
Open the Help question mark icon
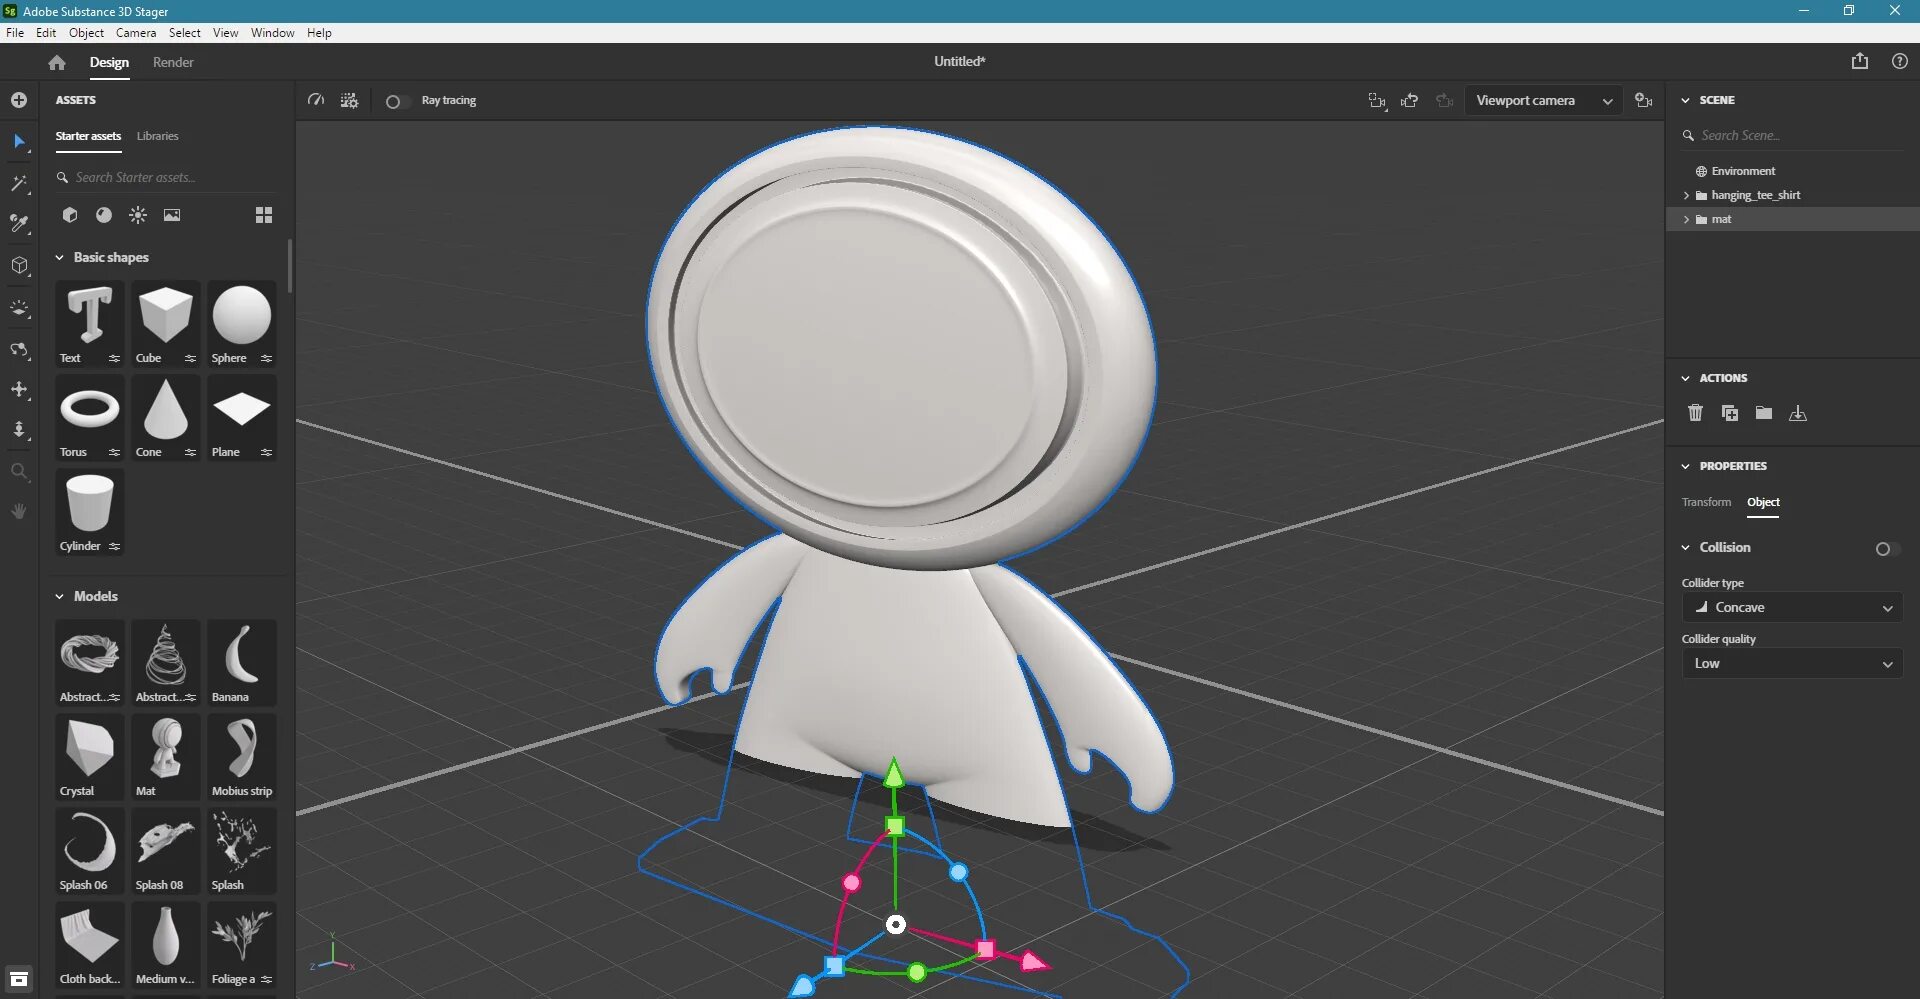1900,61
